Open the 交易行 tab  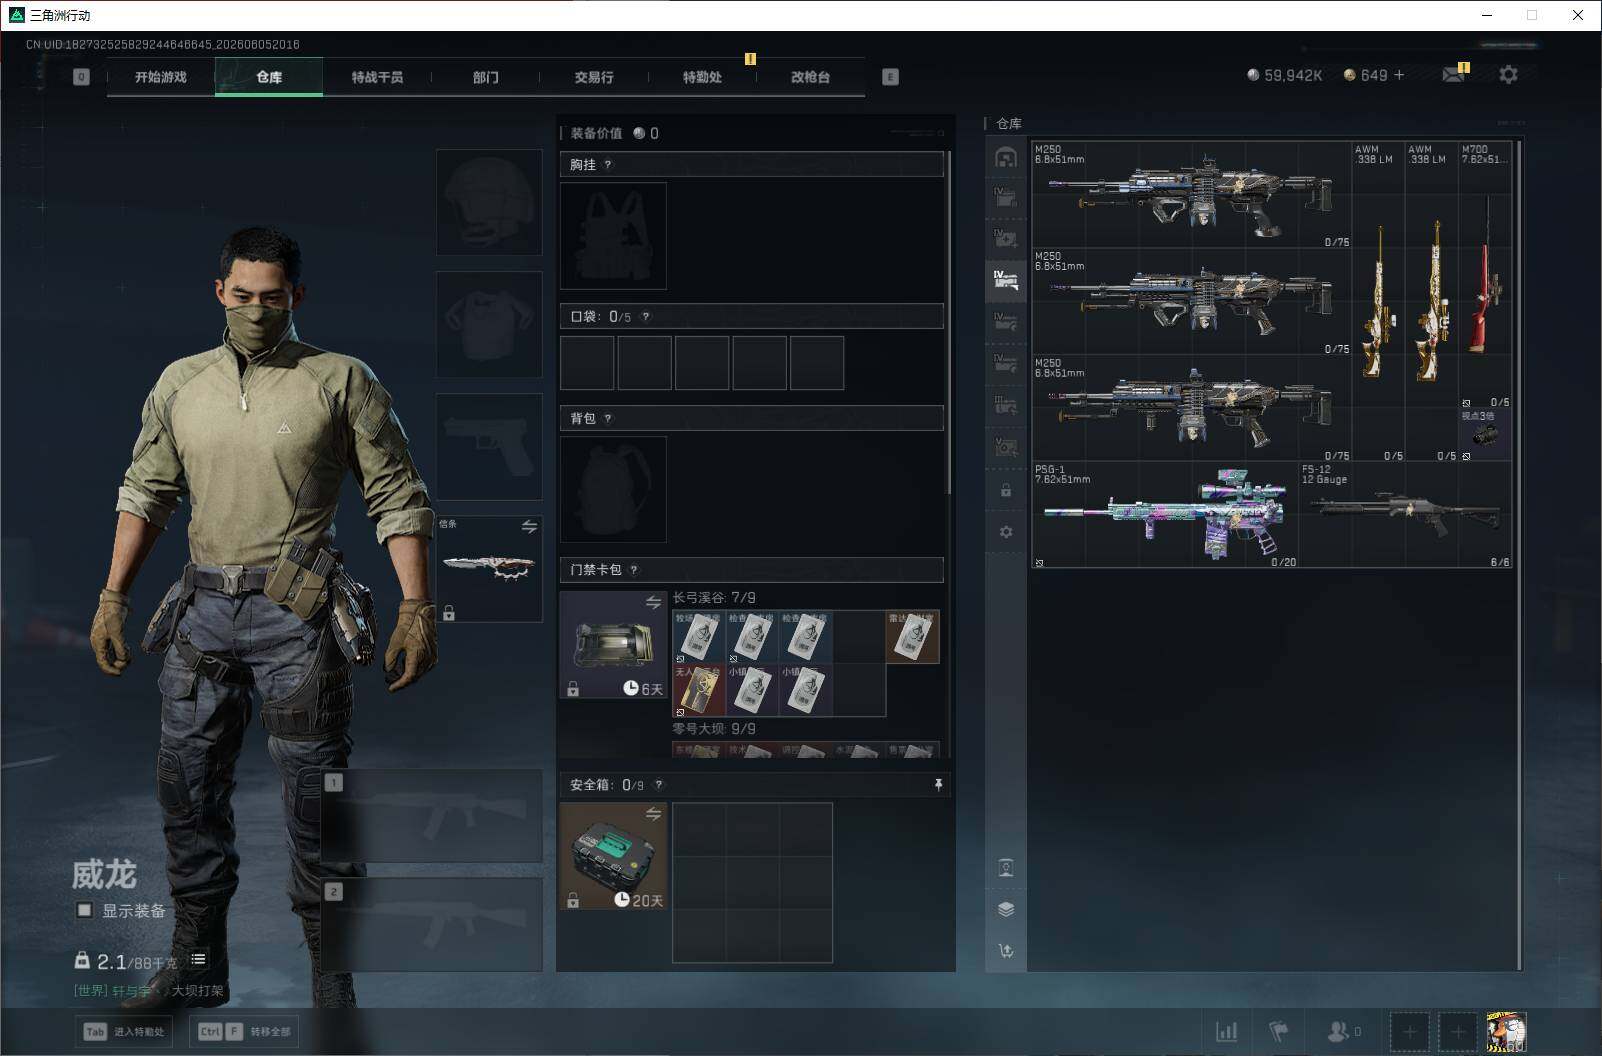[x=594, y=77]
